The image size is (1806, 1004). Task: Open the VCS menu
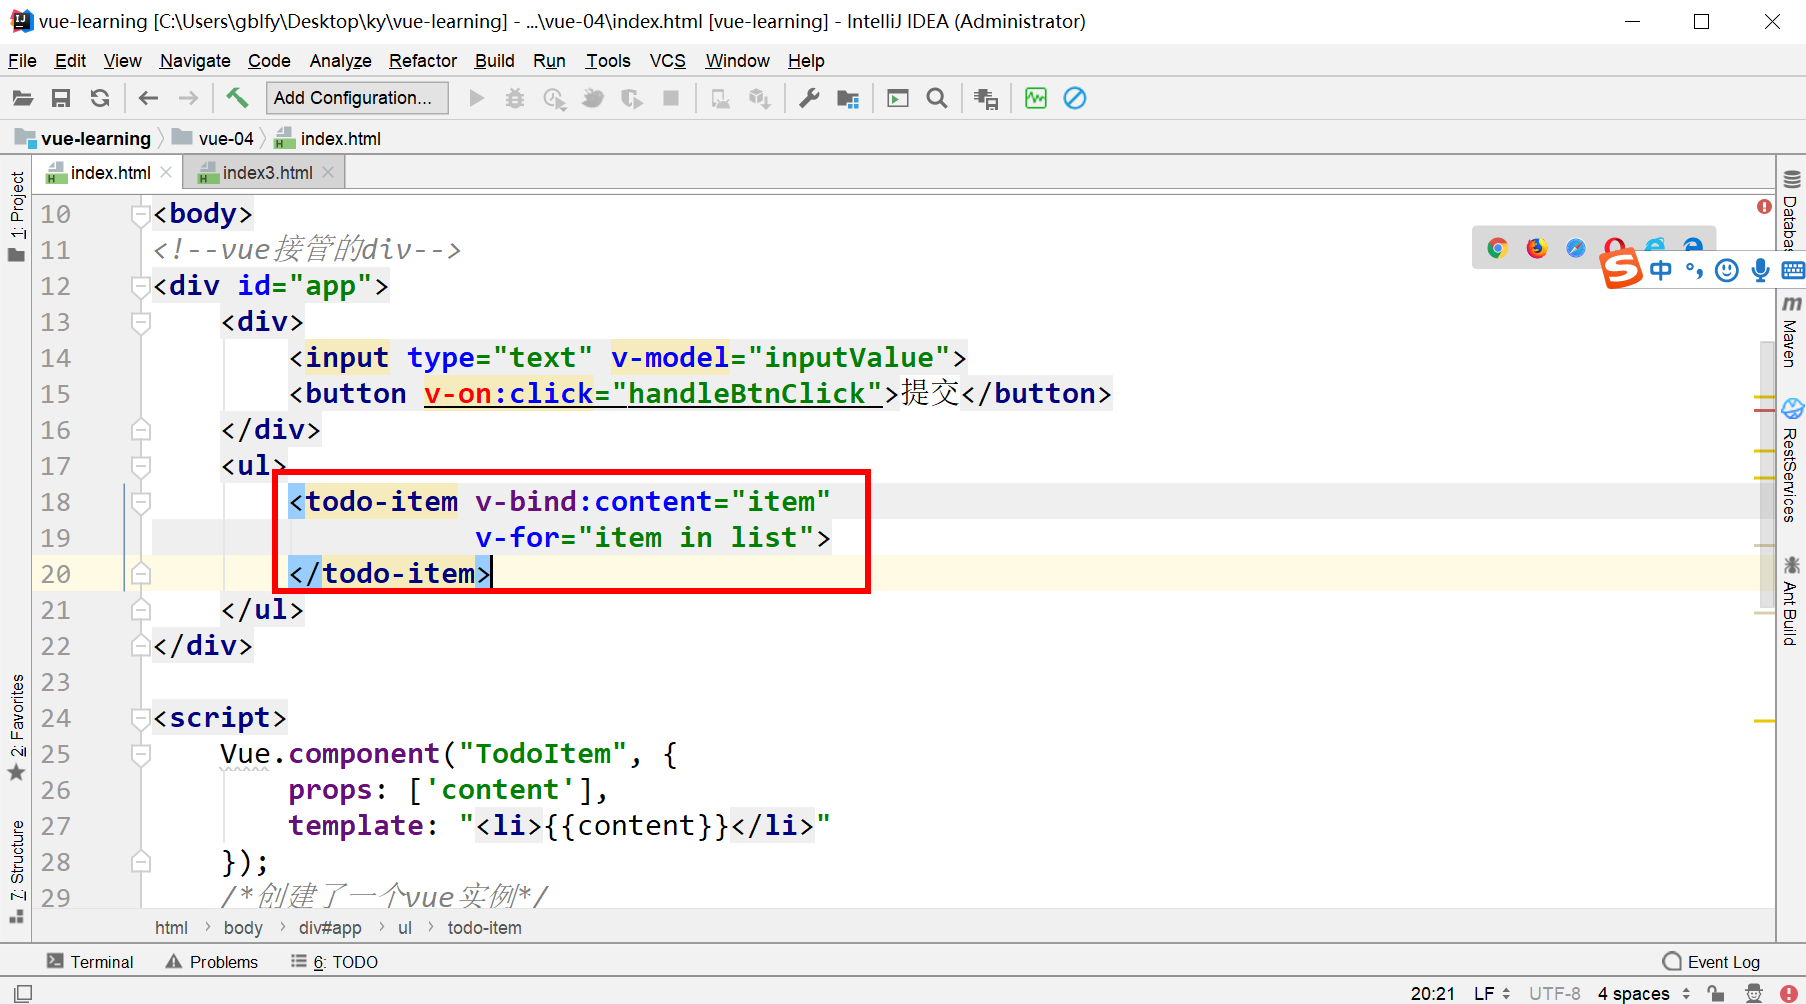667,61
